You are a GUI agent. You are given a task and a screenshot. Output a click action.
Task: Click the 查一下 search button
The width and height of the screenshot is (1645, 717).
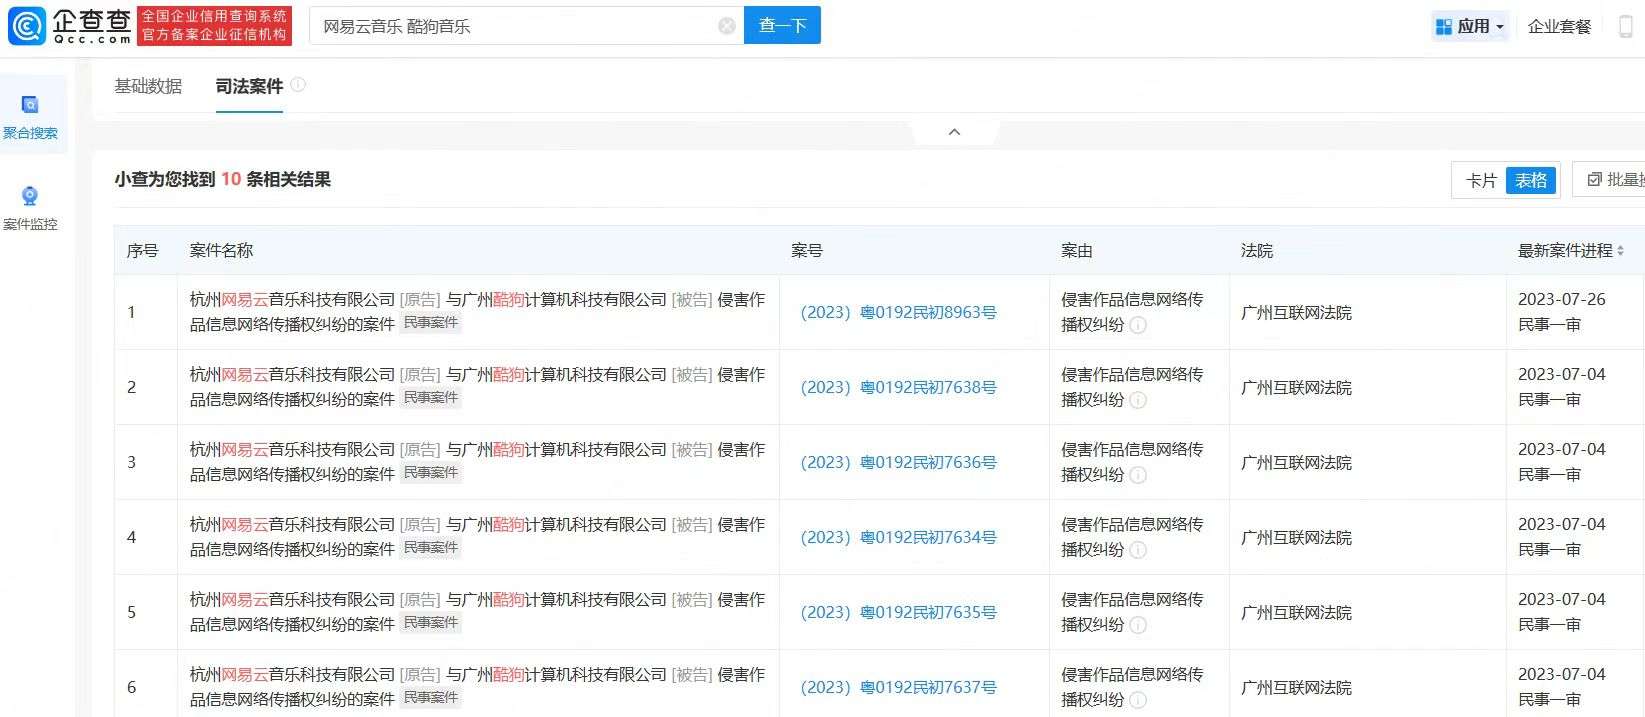click(782, 26)
